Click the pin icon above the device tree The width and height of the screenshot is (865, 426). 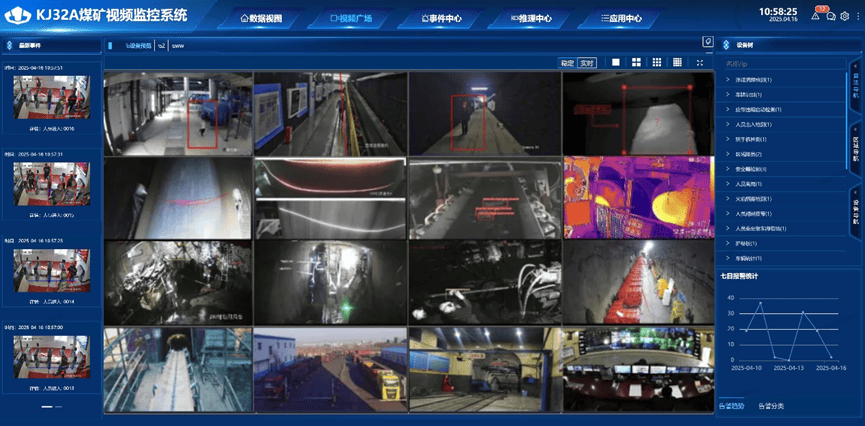(707, 41)
